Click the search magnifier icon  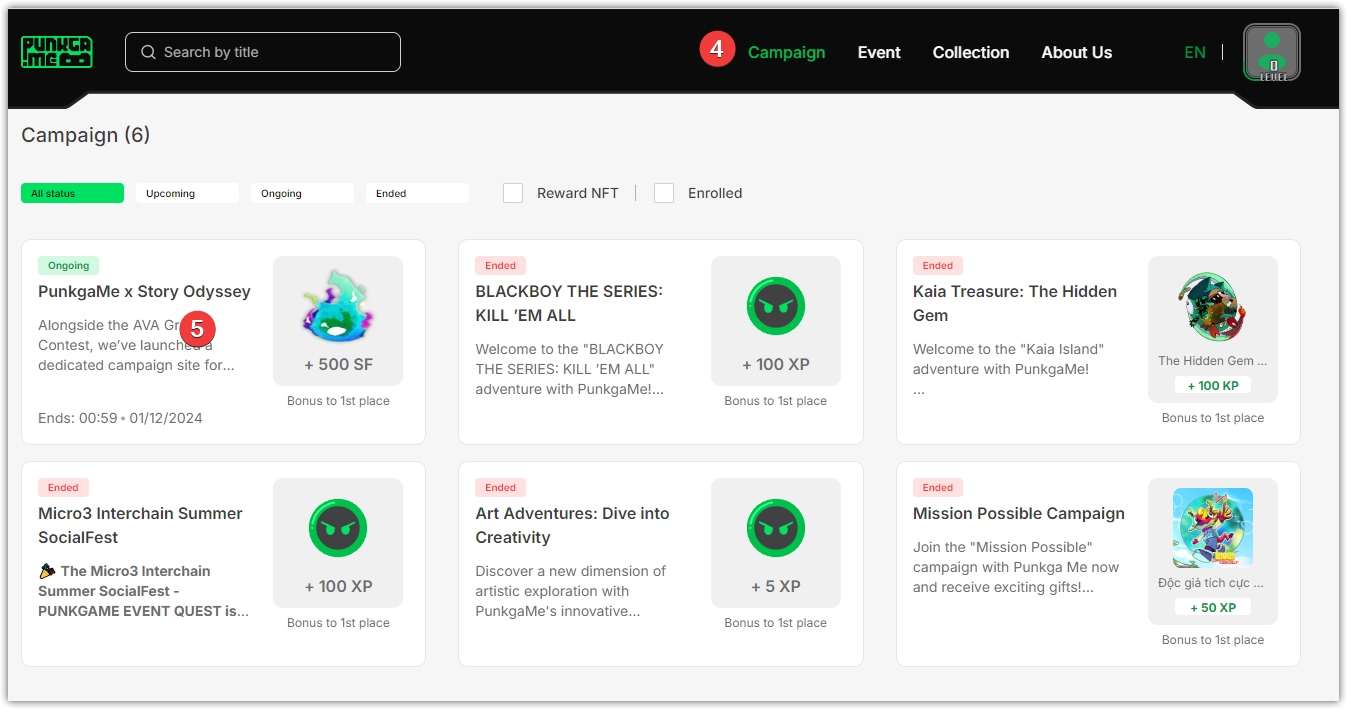click(148, 52)
